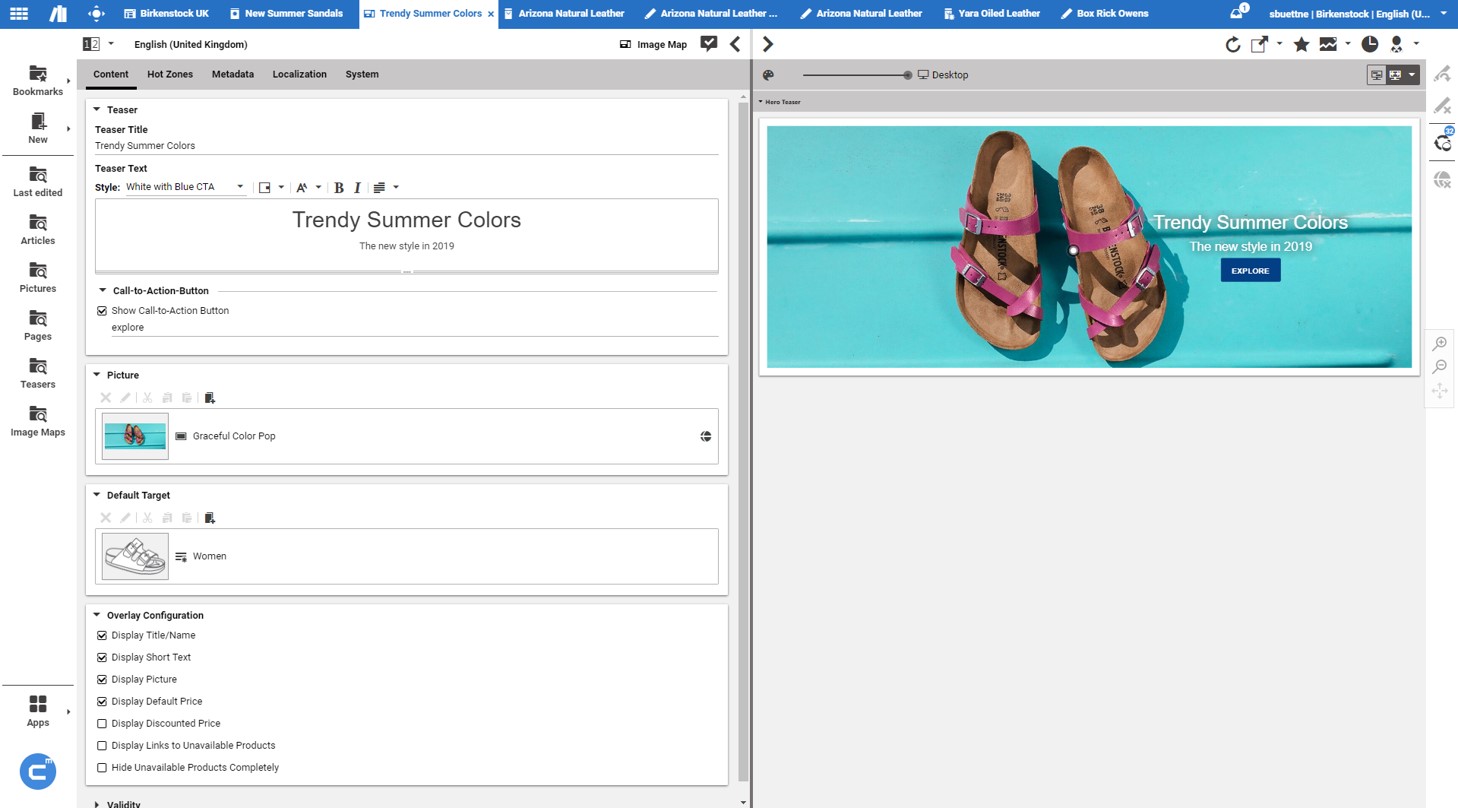Search Articles from the sidebar
This screenshot has width=1458, height=808.
pos(38,229)
